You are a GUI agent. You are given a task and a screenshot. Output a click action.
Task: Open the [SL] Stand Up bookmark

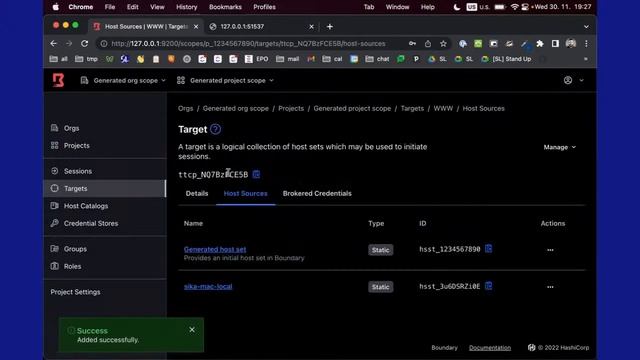tap(507, 59)
